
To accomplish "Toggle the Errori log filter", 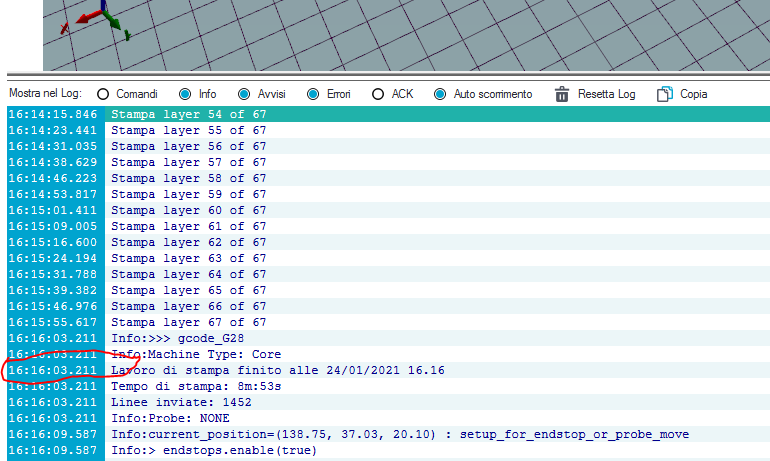I will tap(313, 94).
